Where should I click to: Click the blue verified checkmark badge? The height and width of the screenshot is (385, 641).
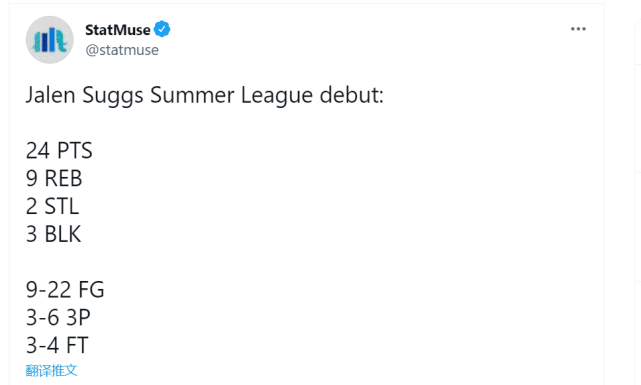pos(162,29)
